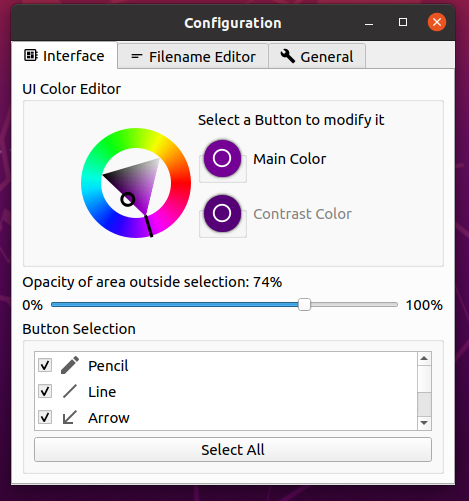Select the Main Color round button
Viewport: 469px width, 501px height.
(222, 158)
